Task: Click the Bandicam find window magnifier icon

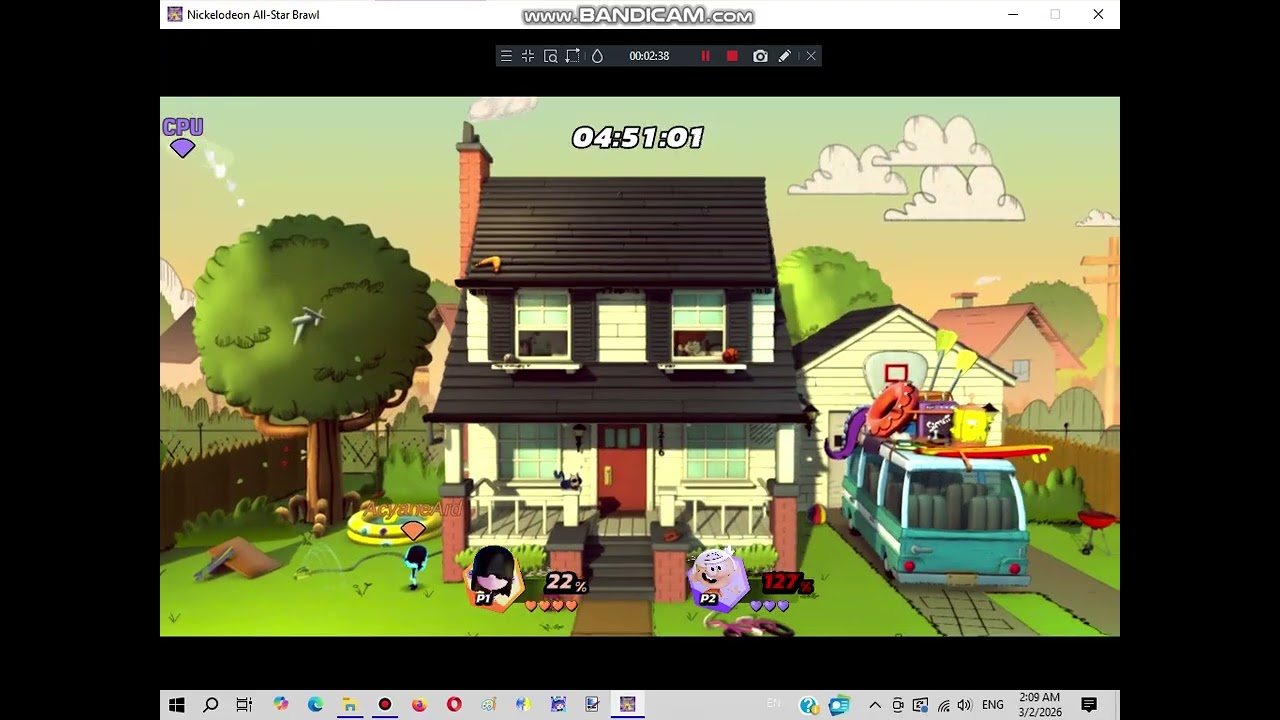Action: [x=550, y=56]
